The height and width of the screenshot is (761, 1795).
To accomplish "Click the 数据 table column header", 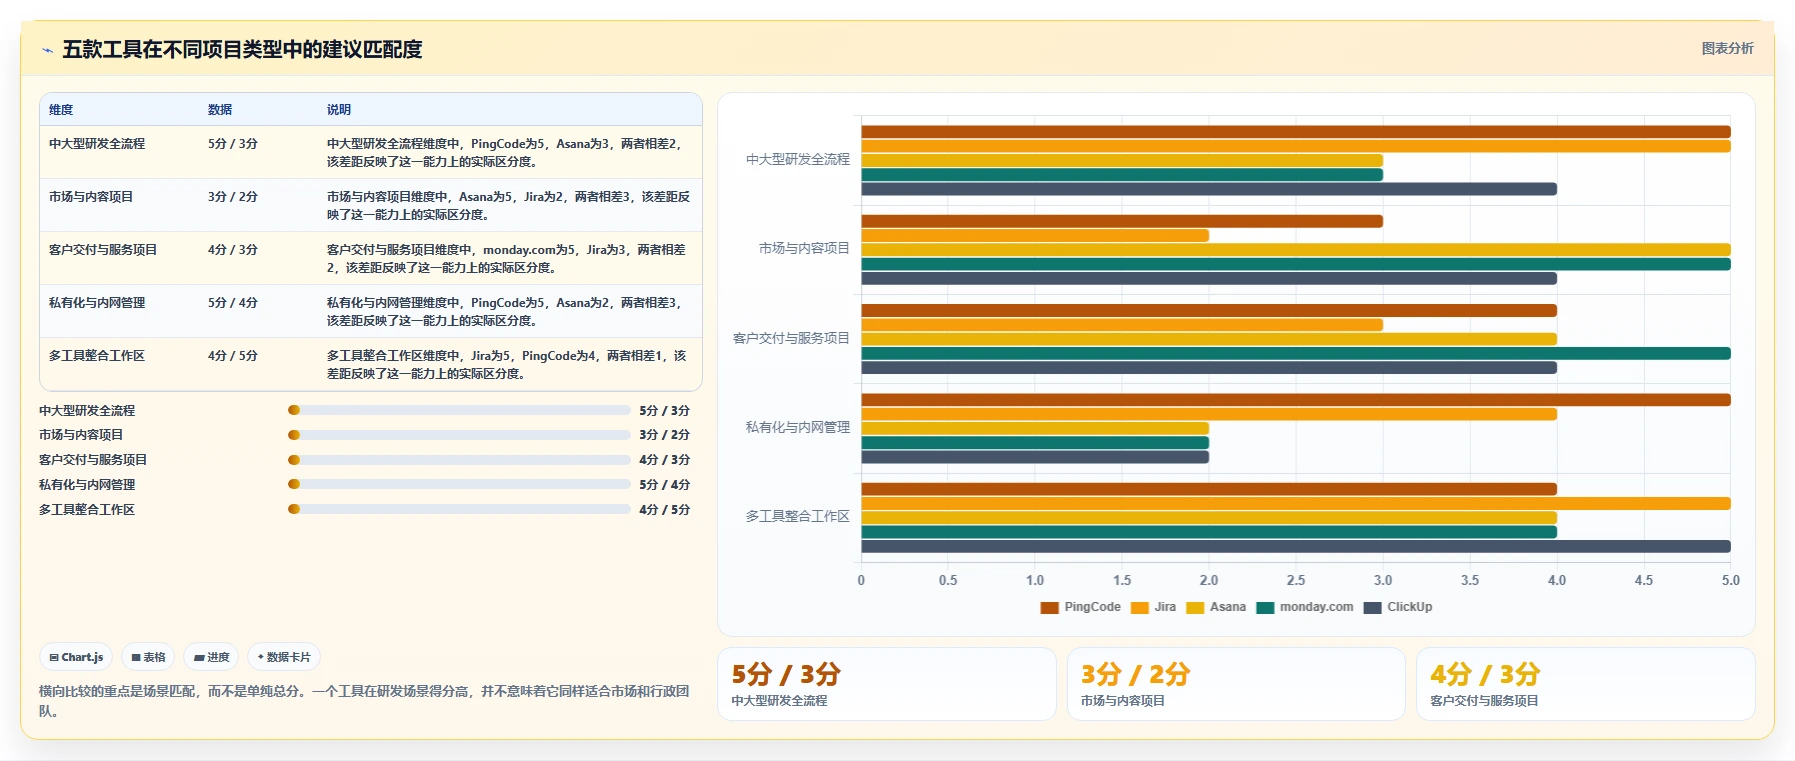I will pyautogui.click(x=220, y=109).
